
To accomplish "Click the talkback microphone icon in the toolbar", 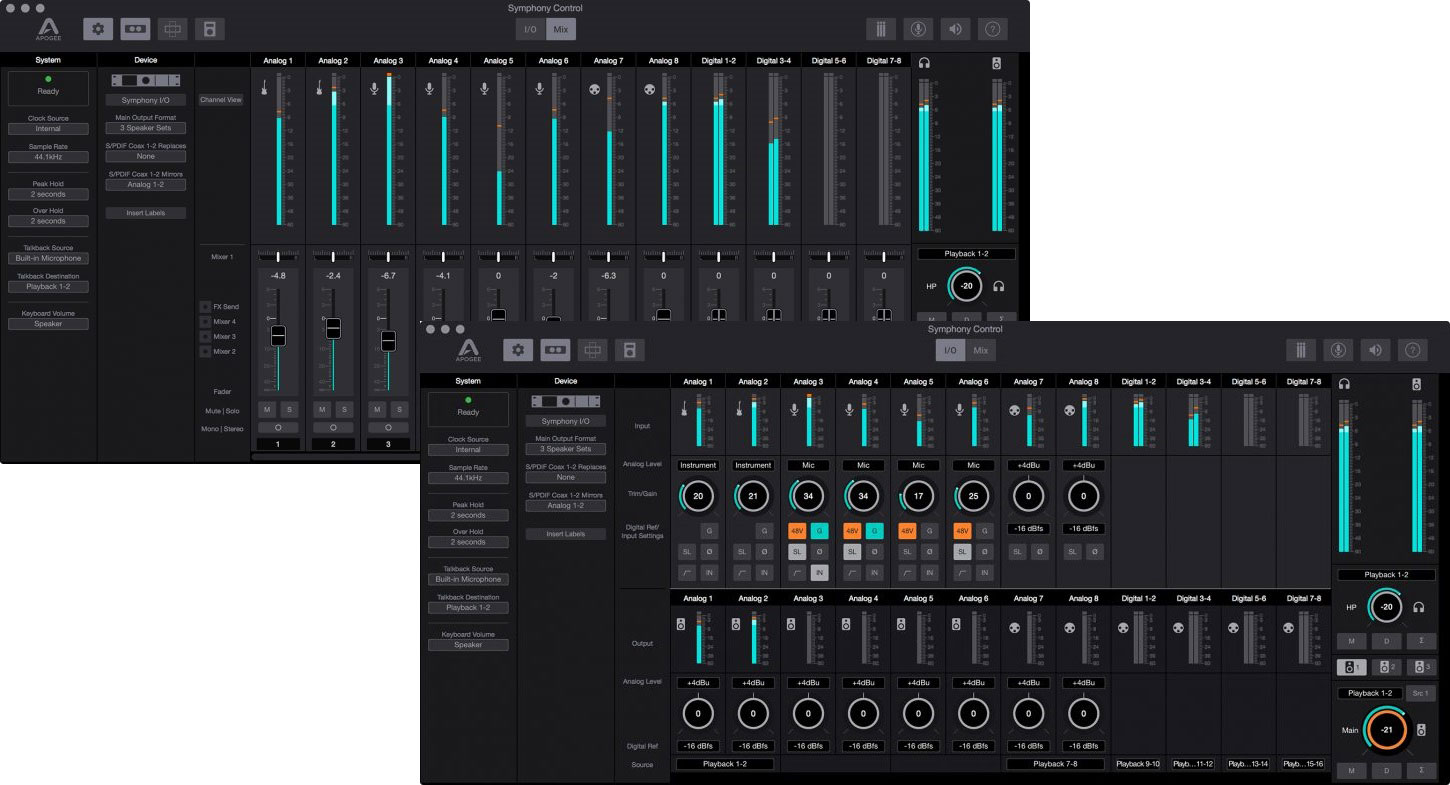I will point(1338,350).
